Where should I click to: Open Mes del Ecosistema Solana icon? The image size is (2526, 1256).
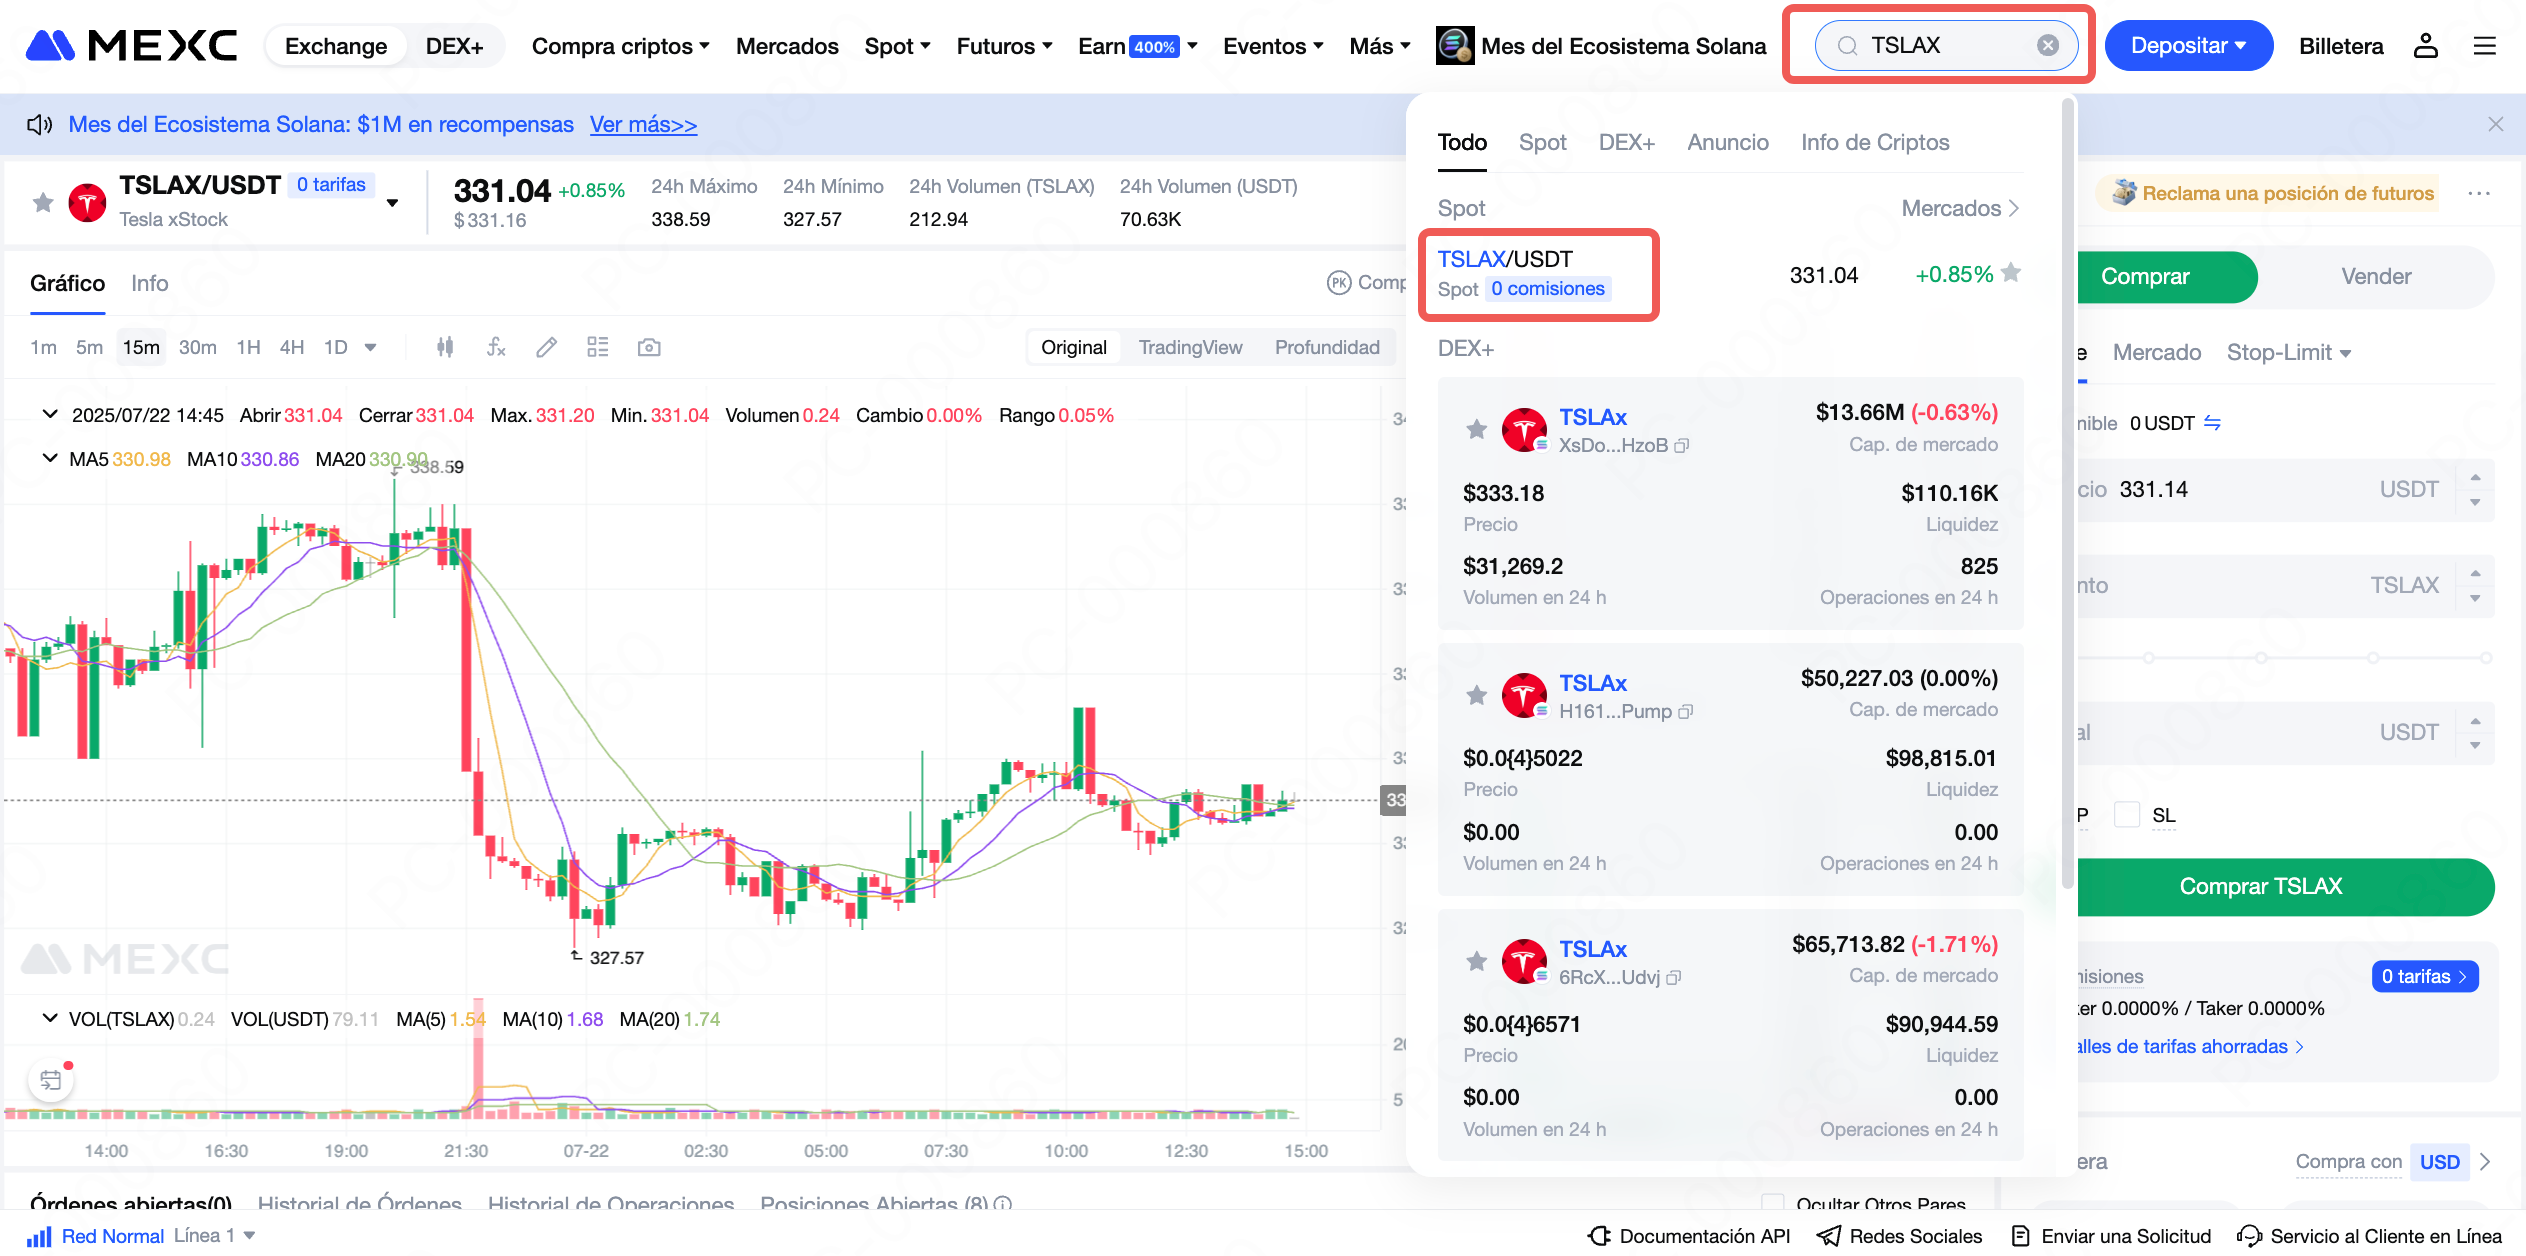click(x=1455, y=46)
